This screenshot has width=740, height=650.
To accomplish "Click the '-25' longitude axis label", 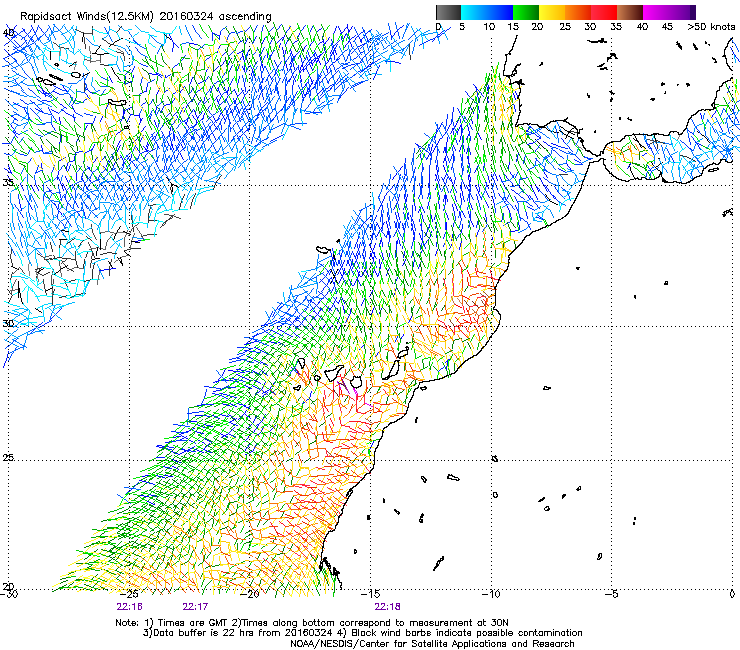I will pyautogui.click(x=129, y=594).
